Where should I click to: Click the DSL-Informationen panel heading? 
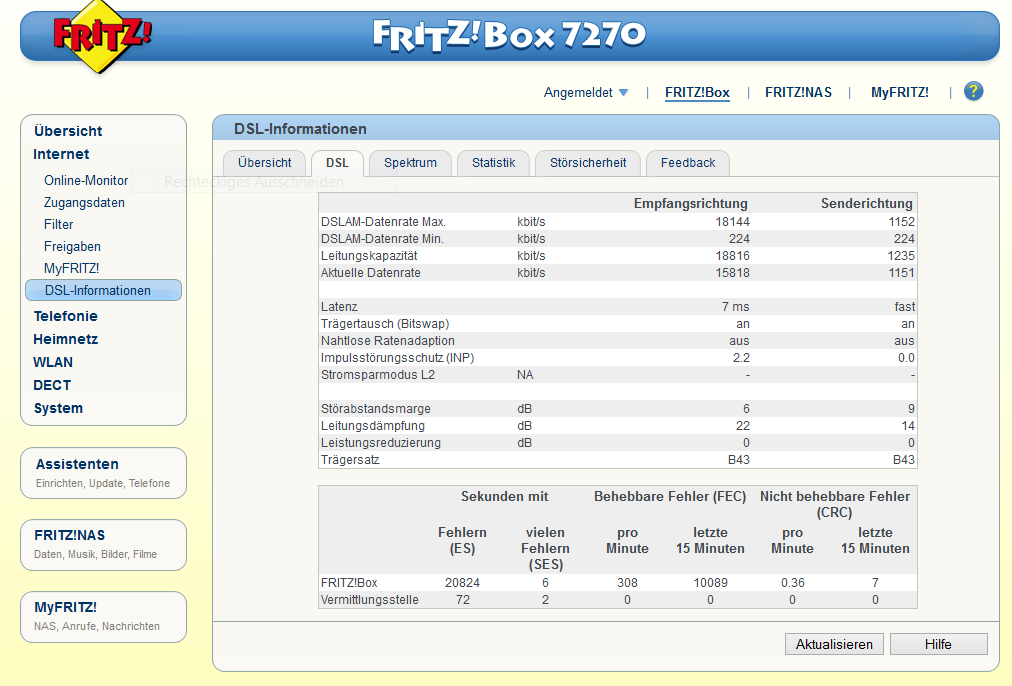click(x=300, y=129)
